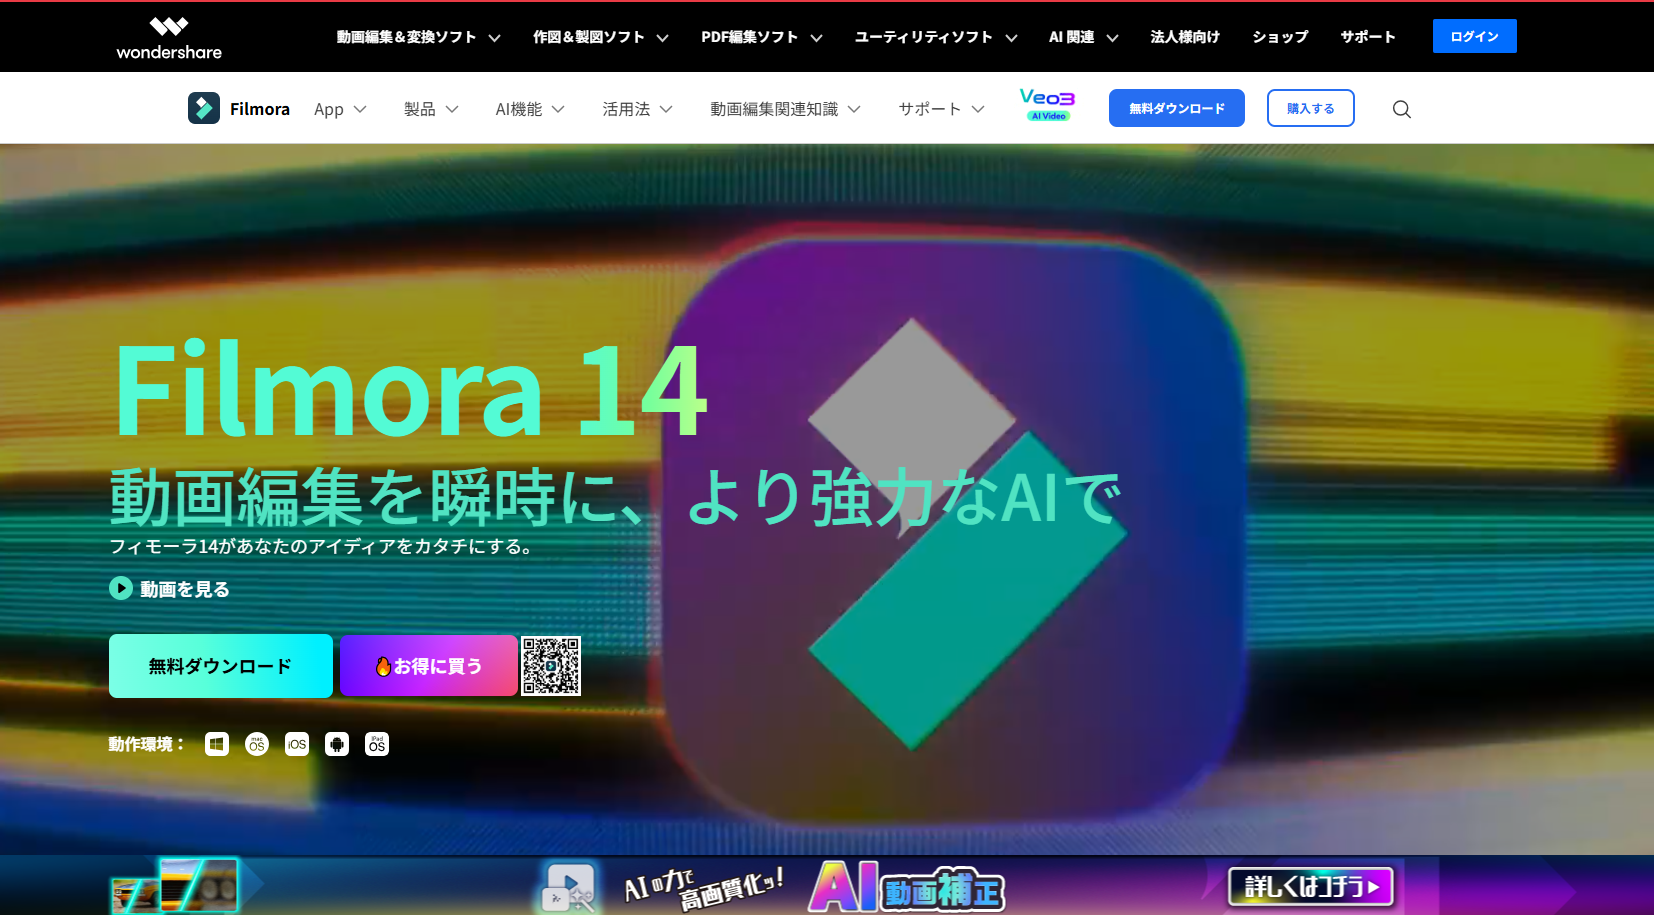Click the Filmora logo icon
Image resolution: width=1654 pixels, height=915 pixels.
pyautogui.click(x=204, y=108)
